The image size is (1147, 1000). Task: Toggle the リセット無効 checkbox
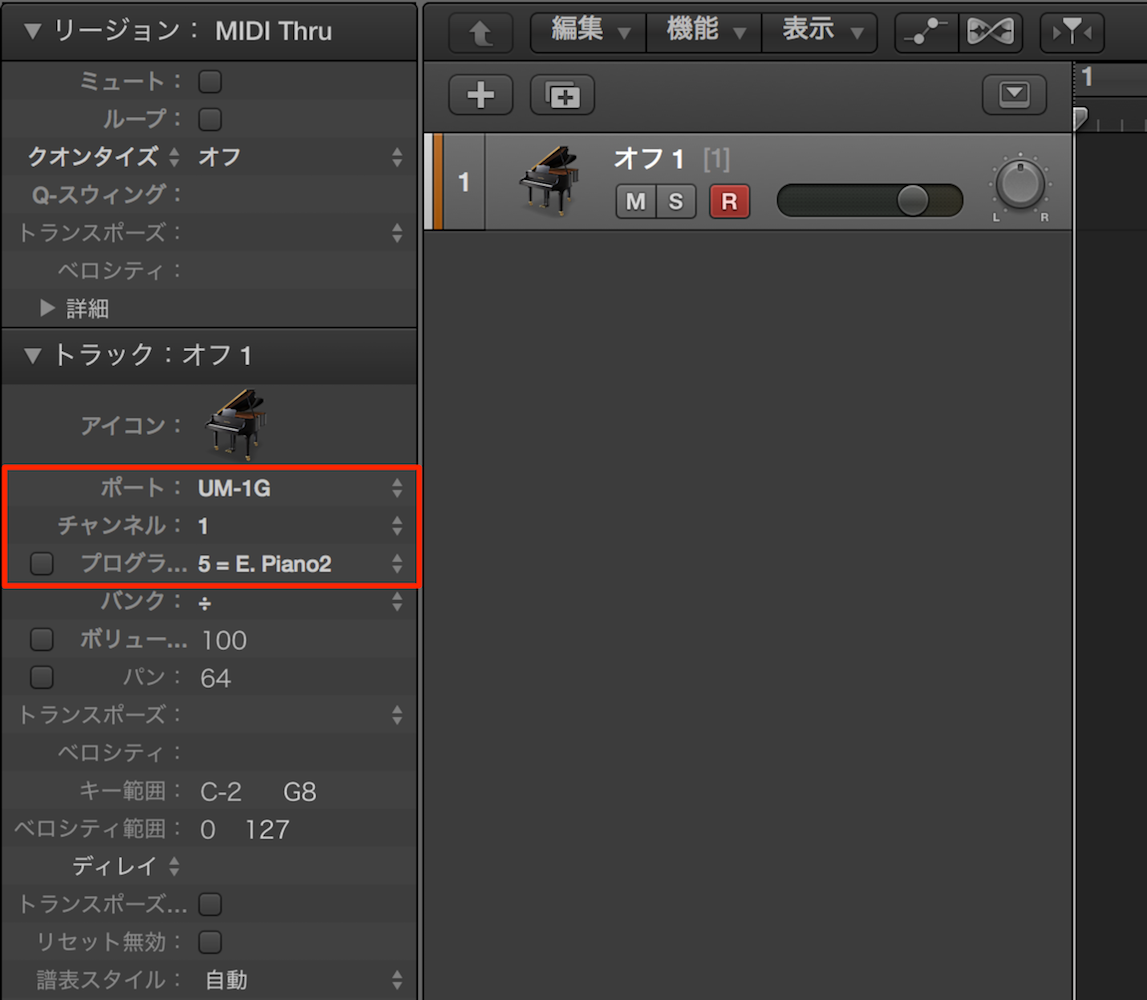(210, 941)
